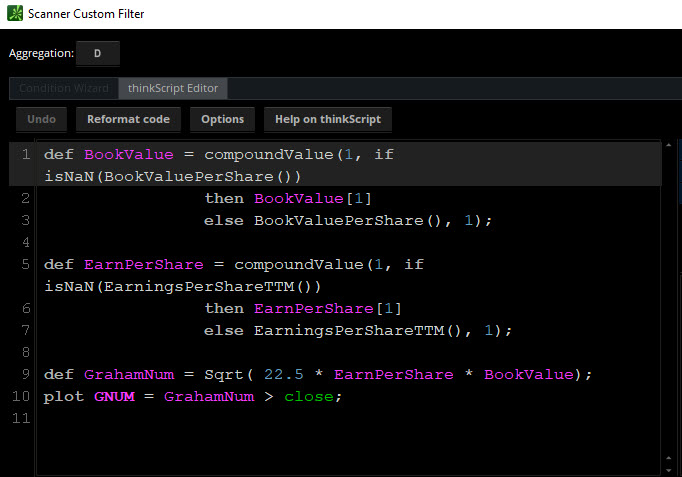Open Help on thinkScript
Viewport: 682px width, 477px height.
tap(327, 119)
